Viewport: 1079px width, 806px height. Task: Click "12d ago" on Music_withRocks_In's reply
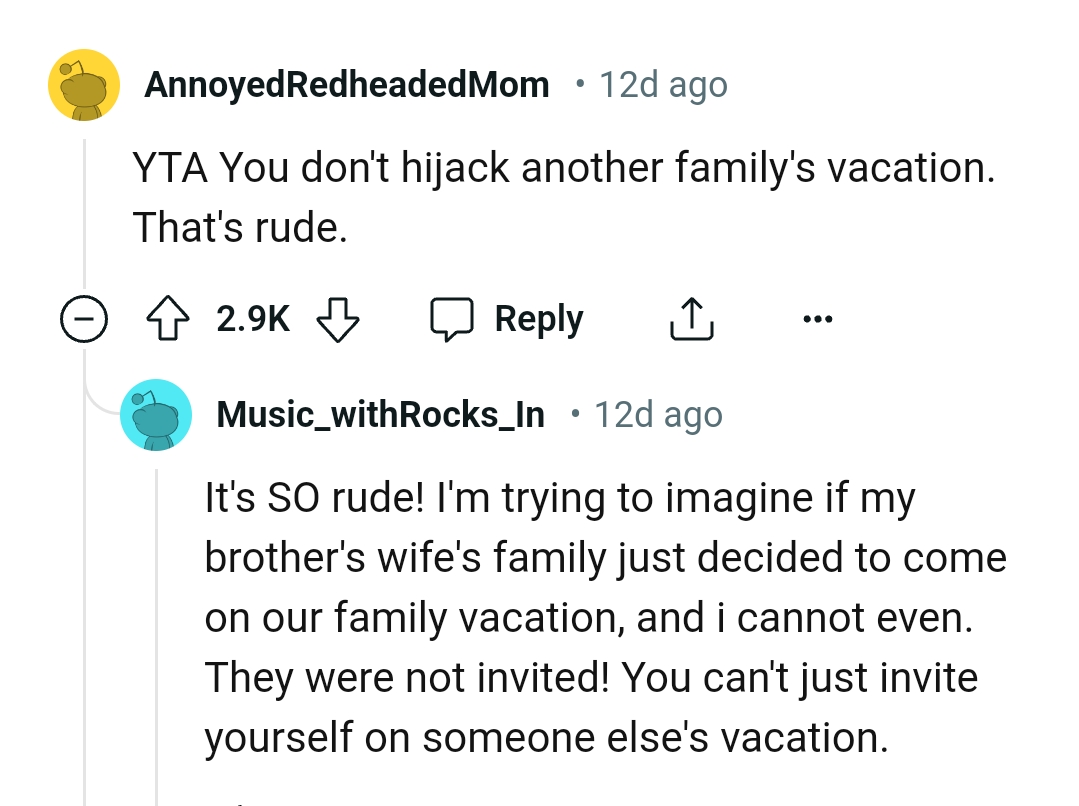(x=656, y=414)
